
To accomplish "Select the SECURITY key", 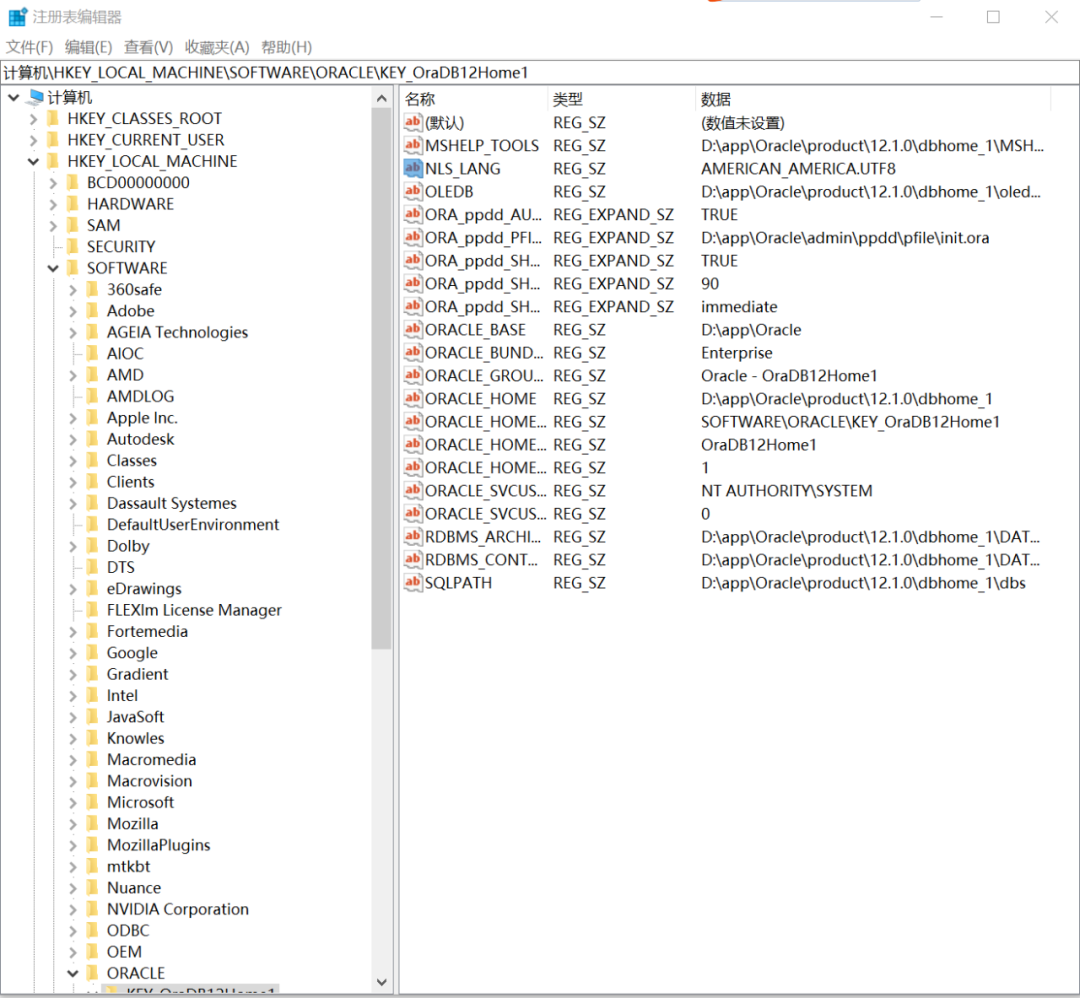I will 121,247.
